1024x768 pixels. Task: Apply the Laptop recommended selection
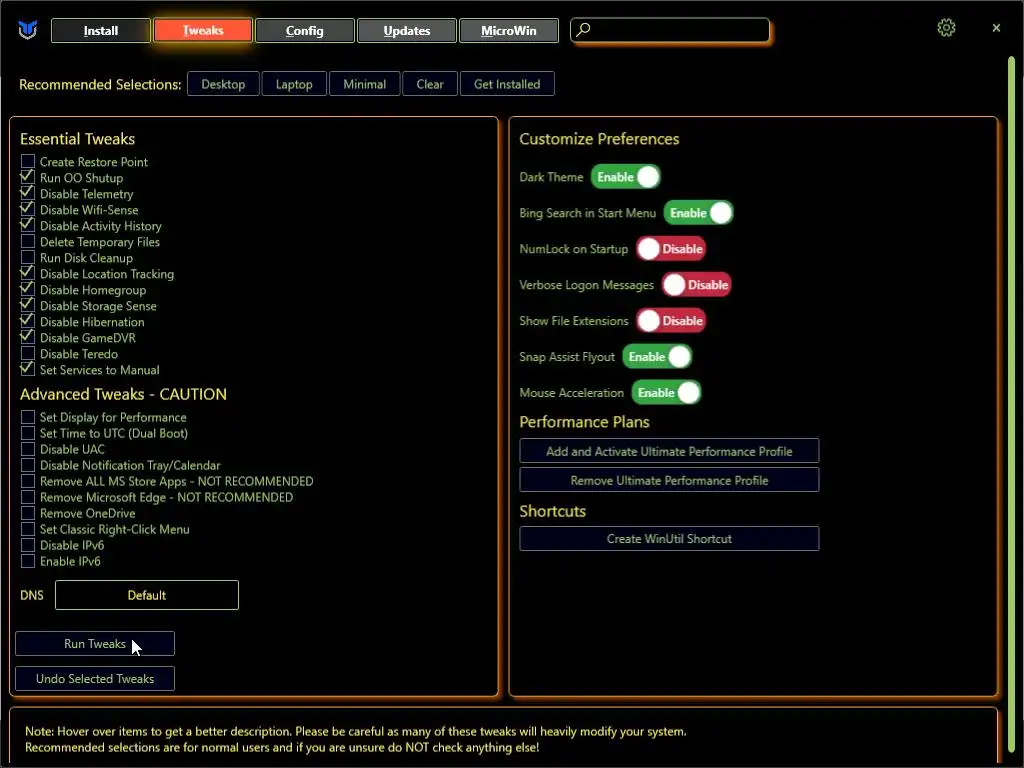click(294, 84)
